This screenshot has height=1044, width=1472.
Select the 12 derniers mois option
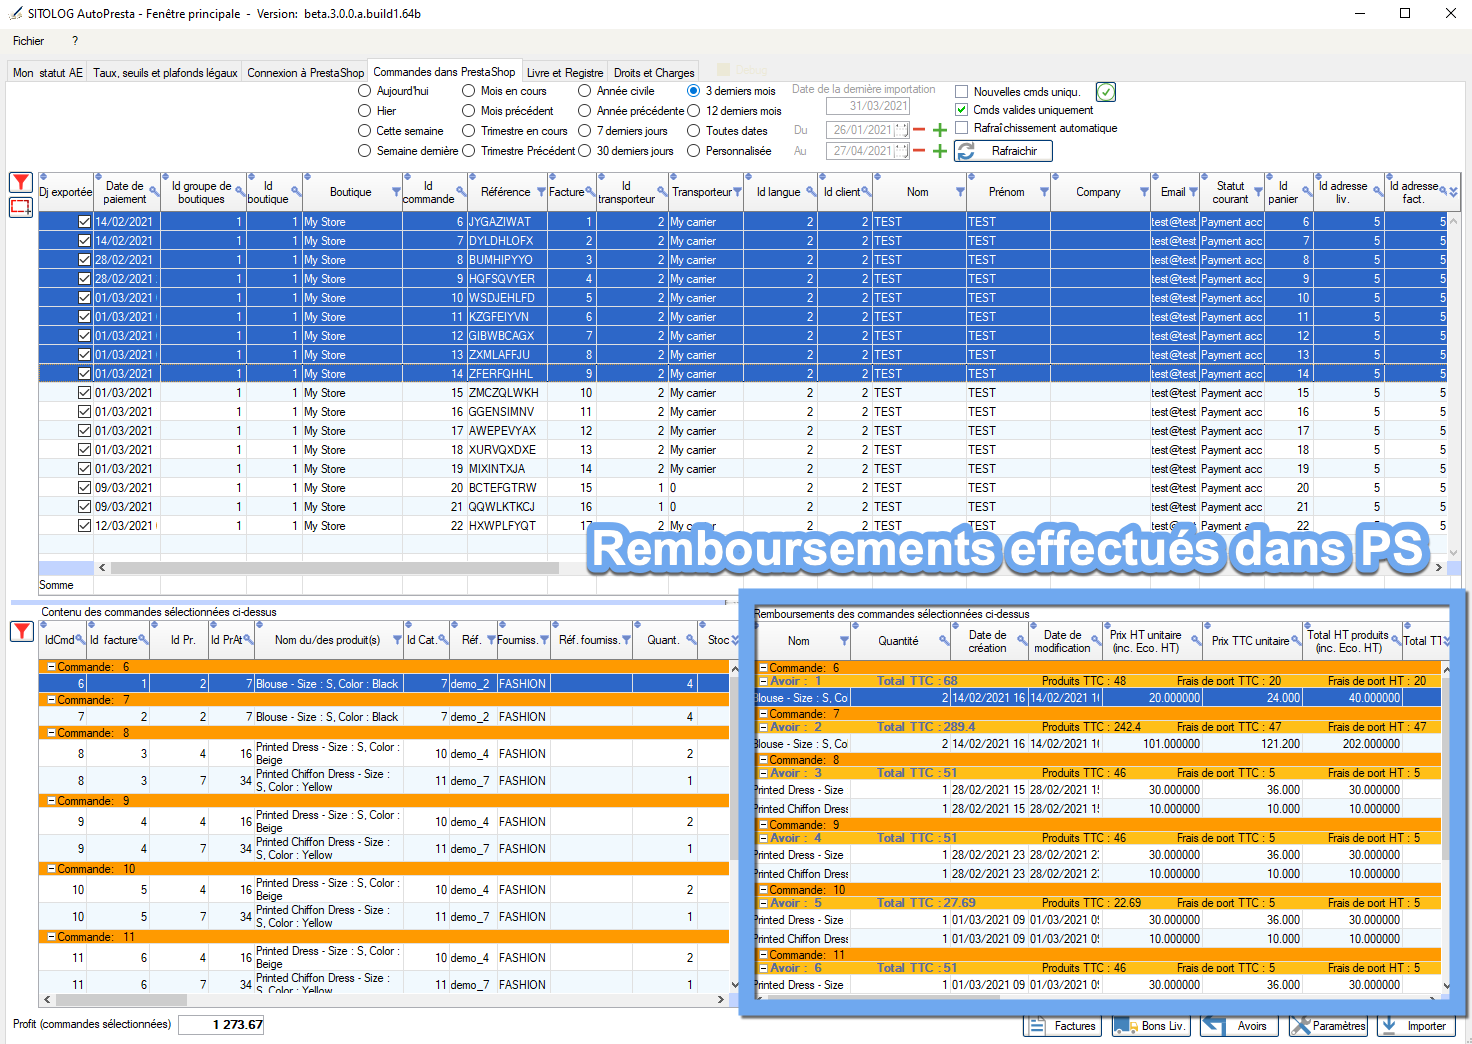693,111
